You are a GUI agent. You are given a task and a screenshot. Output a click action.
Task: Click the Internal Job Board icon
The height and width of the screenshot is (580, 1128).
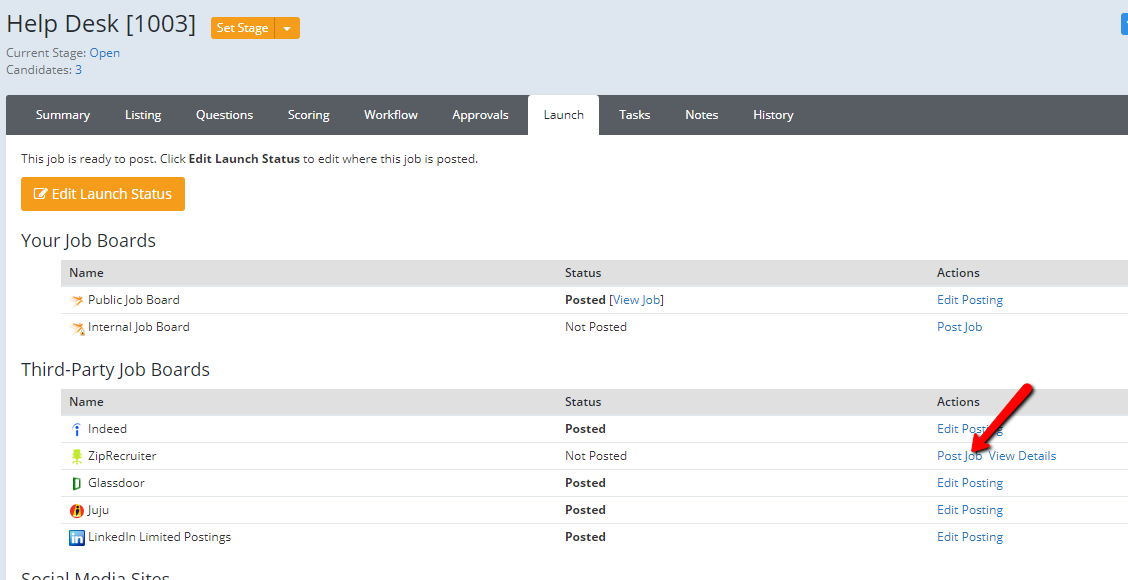point(77,328)
